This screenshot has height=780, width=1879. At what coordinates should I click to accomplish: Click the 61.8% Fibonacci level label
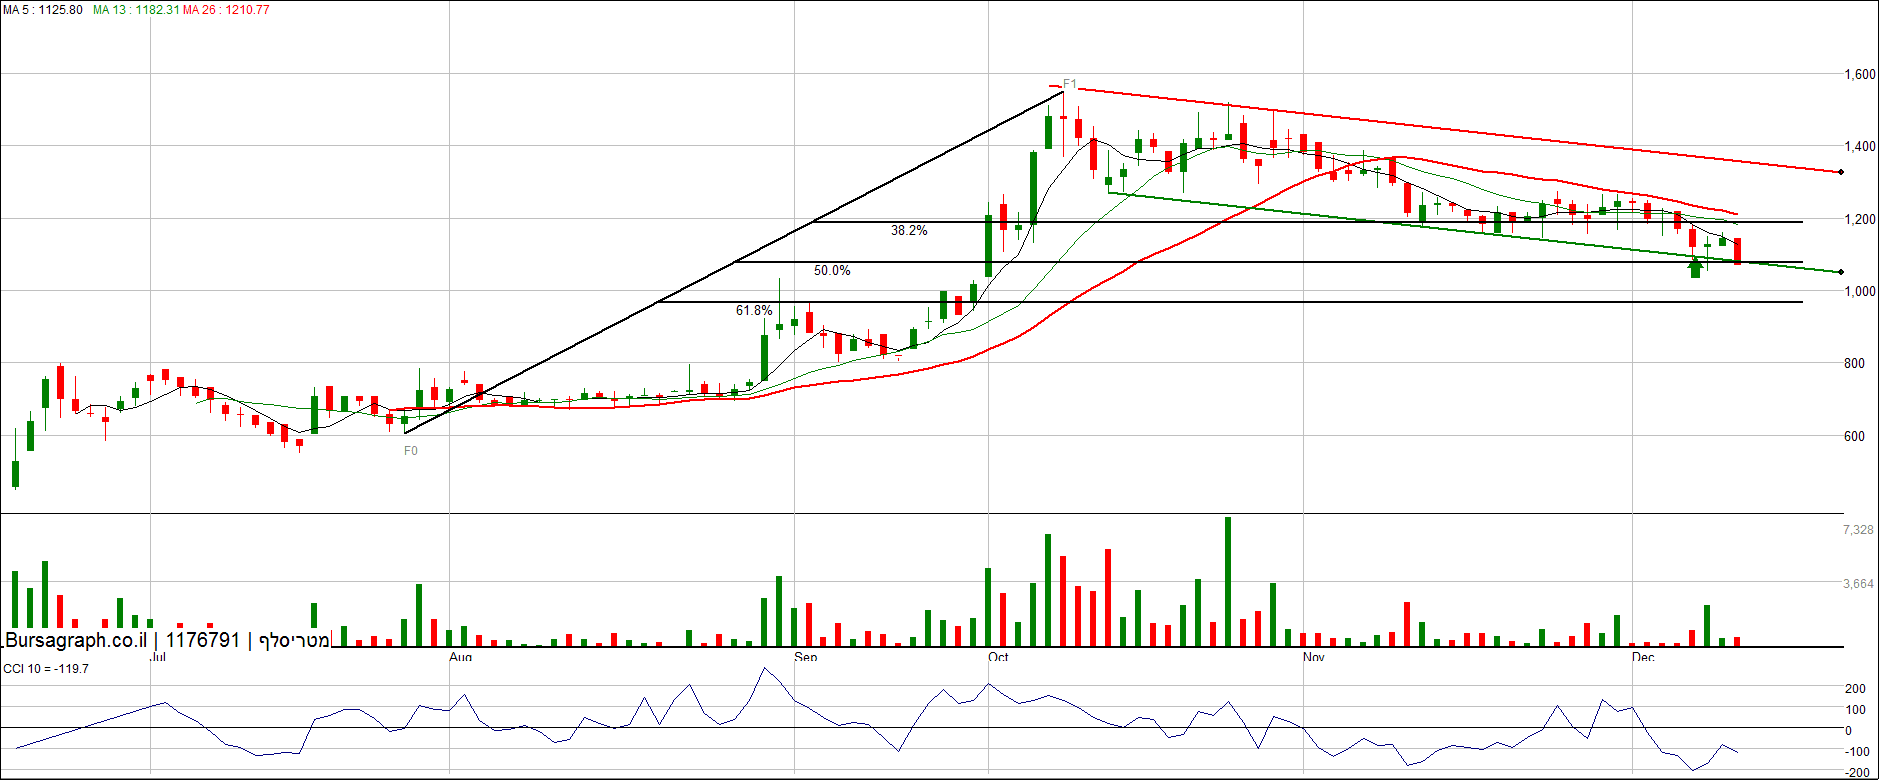(754, 310)
